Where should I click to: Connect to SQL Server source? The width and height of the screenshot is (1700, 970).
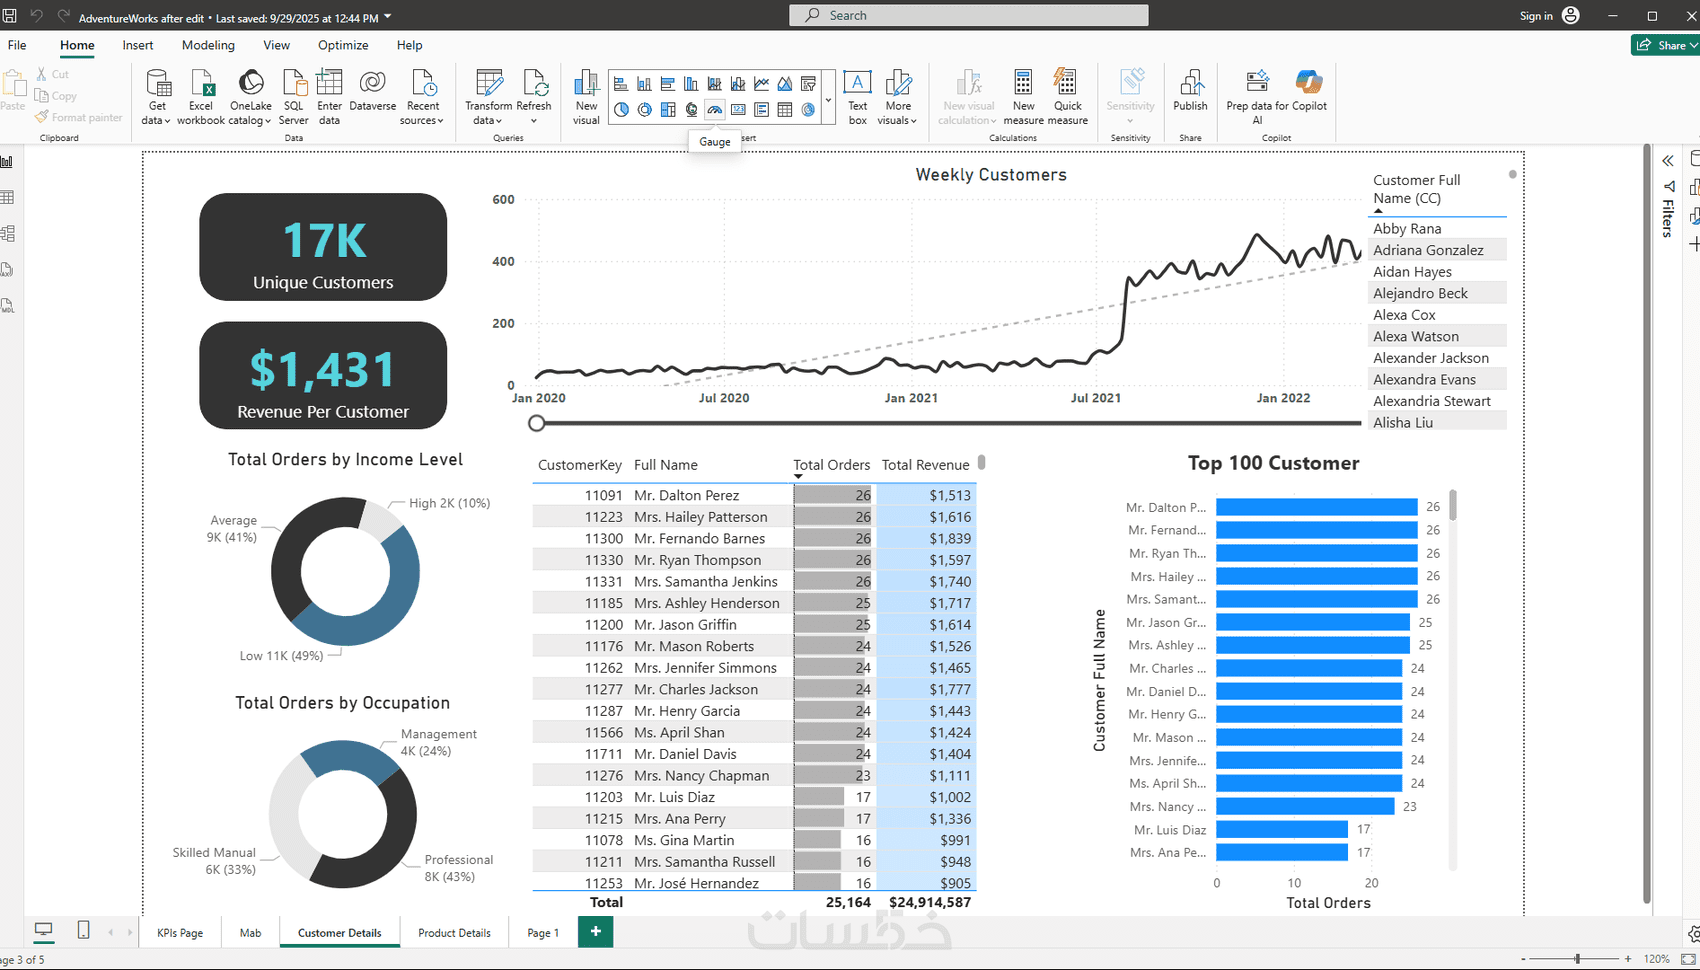pos(293,97)
